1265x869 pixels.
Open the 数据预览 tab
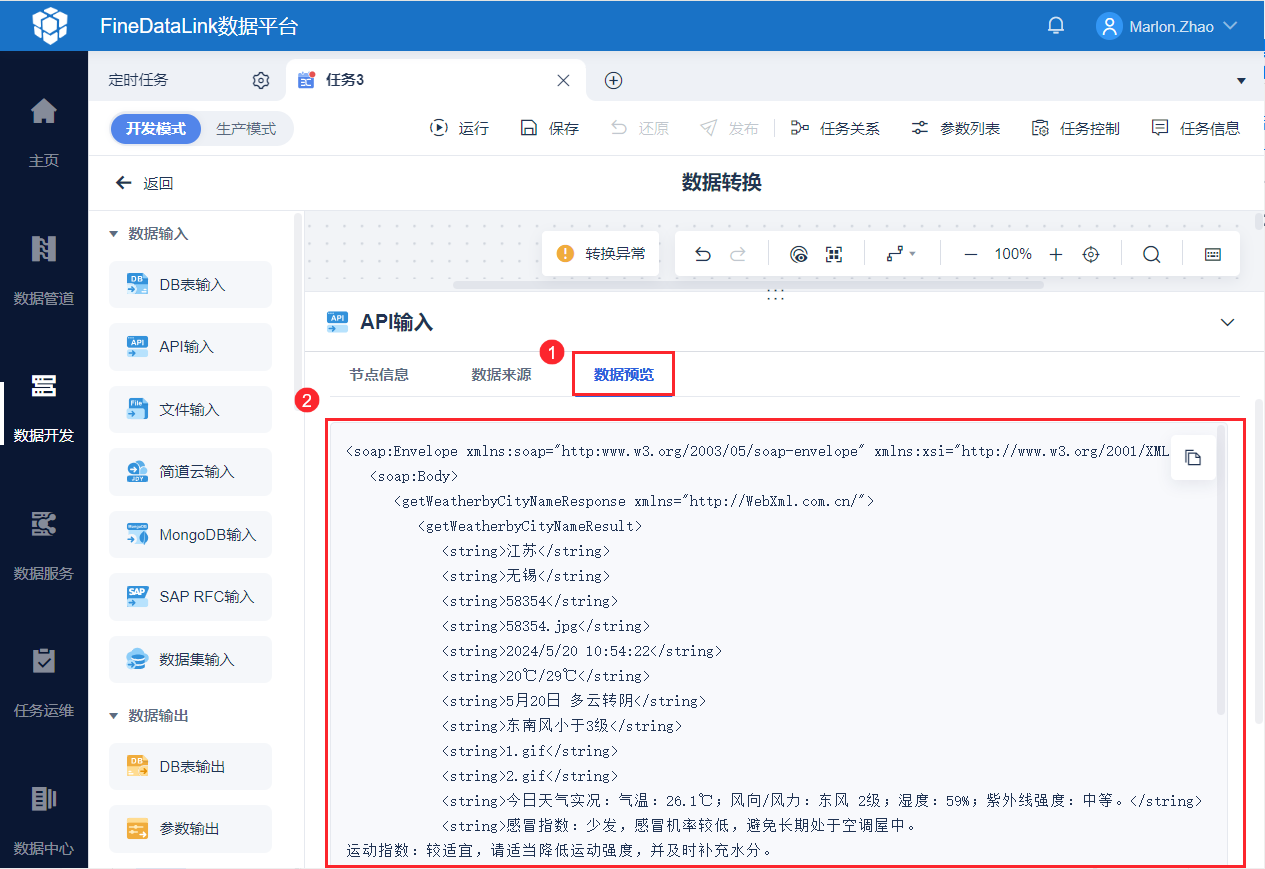624,375
